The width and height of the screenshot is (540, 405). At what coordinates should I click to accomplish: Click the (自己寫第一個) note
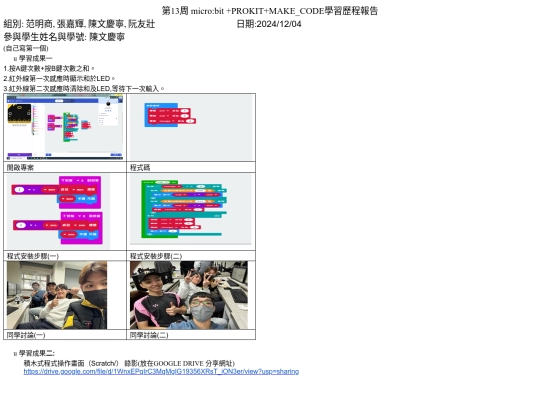(26, 48)
